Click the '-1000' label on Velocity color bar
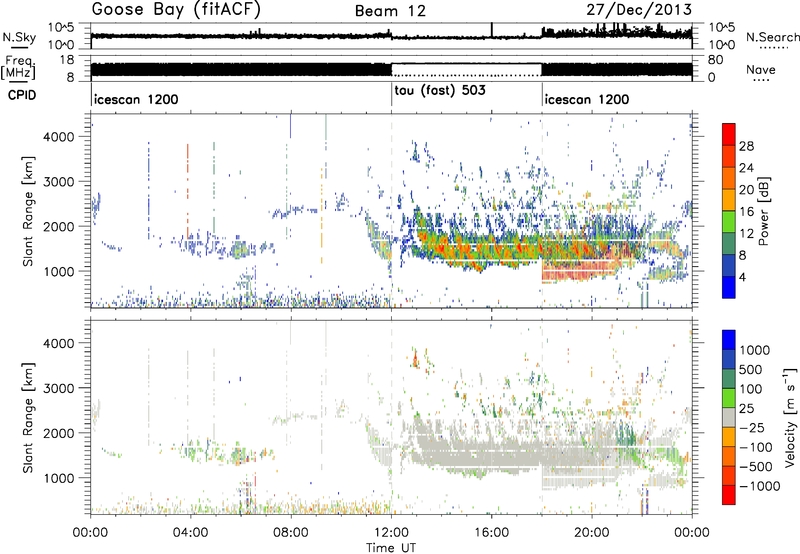The height and width of the screenshot is (554, 800). pyautogui.click(x=759, y=486)
